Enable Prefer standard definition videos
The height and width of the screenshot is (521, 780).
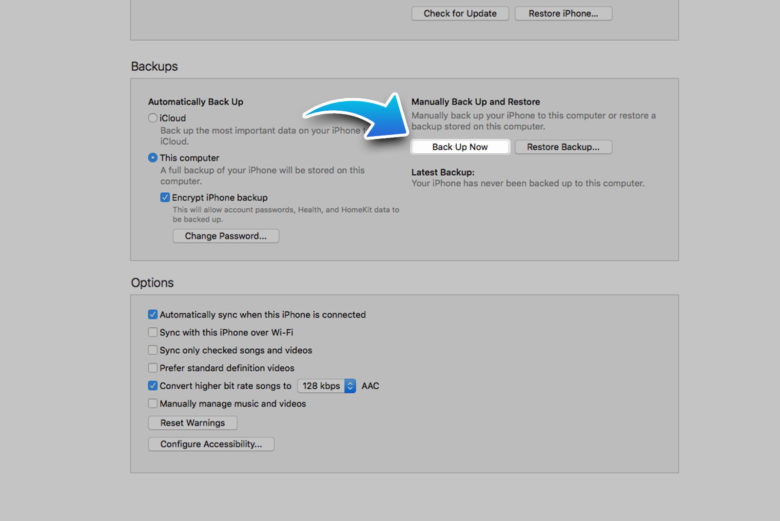[153, 368]
